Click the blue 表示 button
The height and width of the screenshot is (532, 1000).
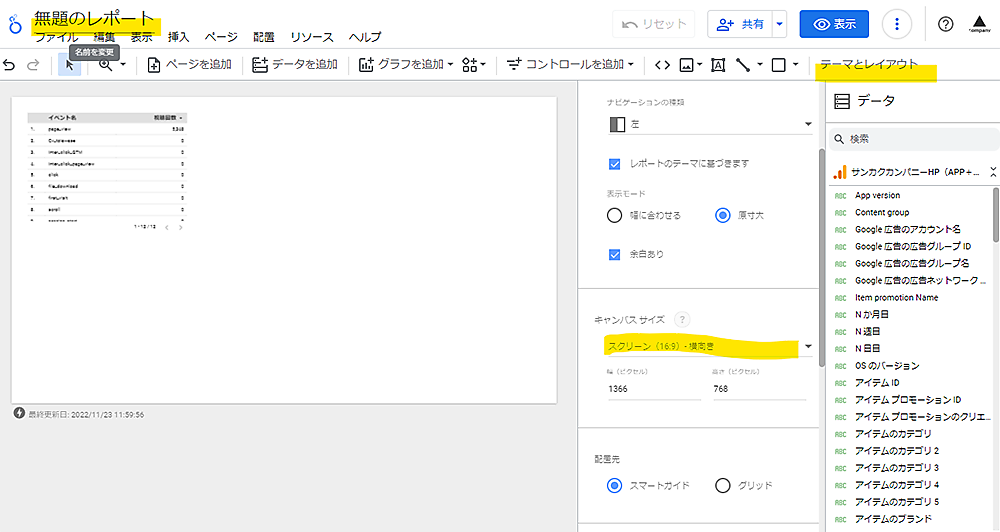[x=834, y=24]
